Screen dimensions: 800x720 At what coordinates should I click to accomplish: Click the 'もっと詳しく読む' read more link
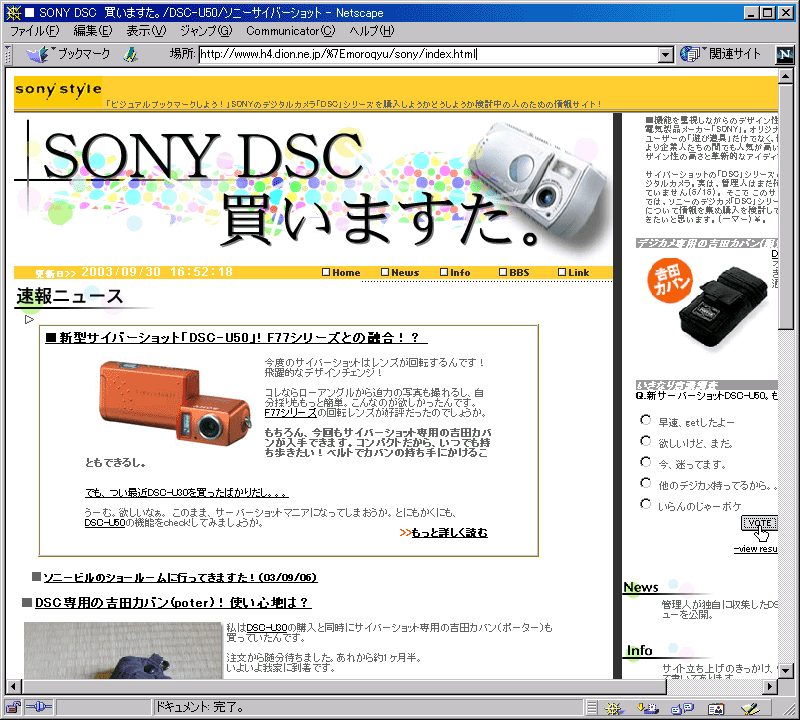[x=449, y=533]
